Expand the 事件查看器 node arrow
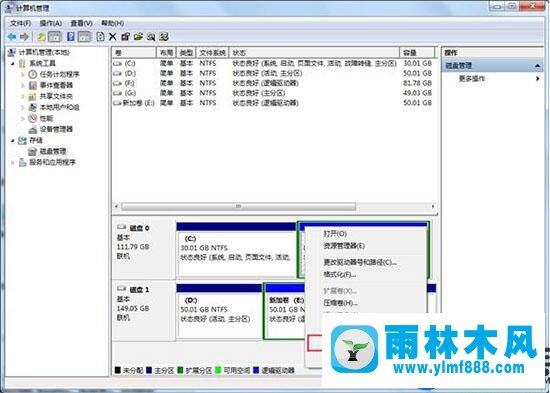550x393 pixels. 23,86
